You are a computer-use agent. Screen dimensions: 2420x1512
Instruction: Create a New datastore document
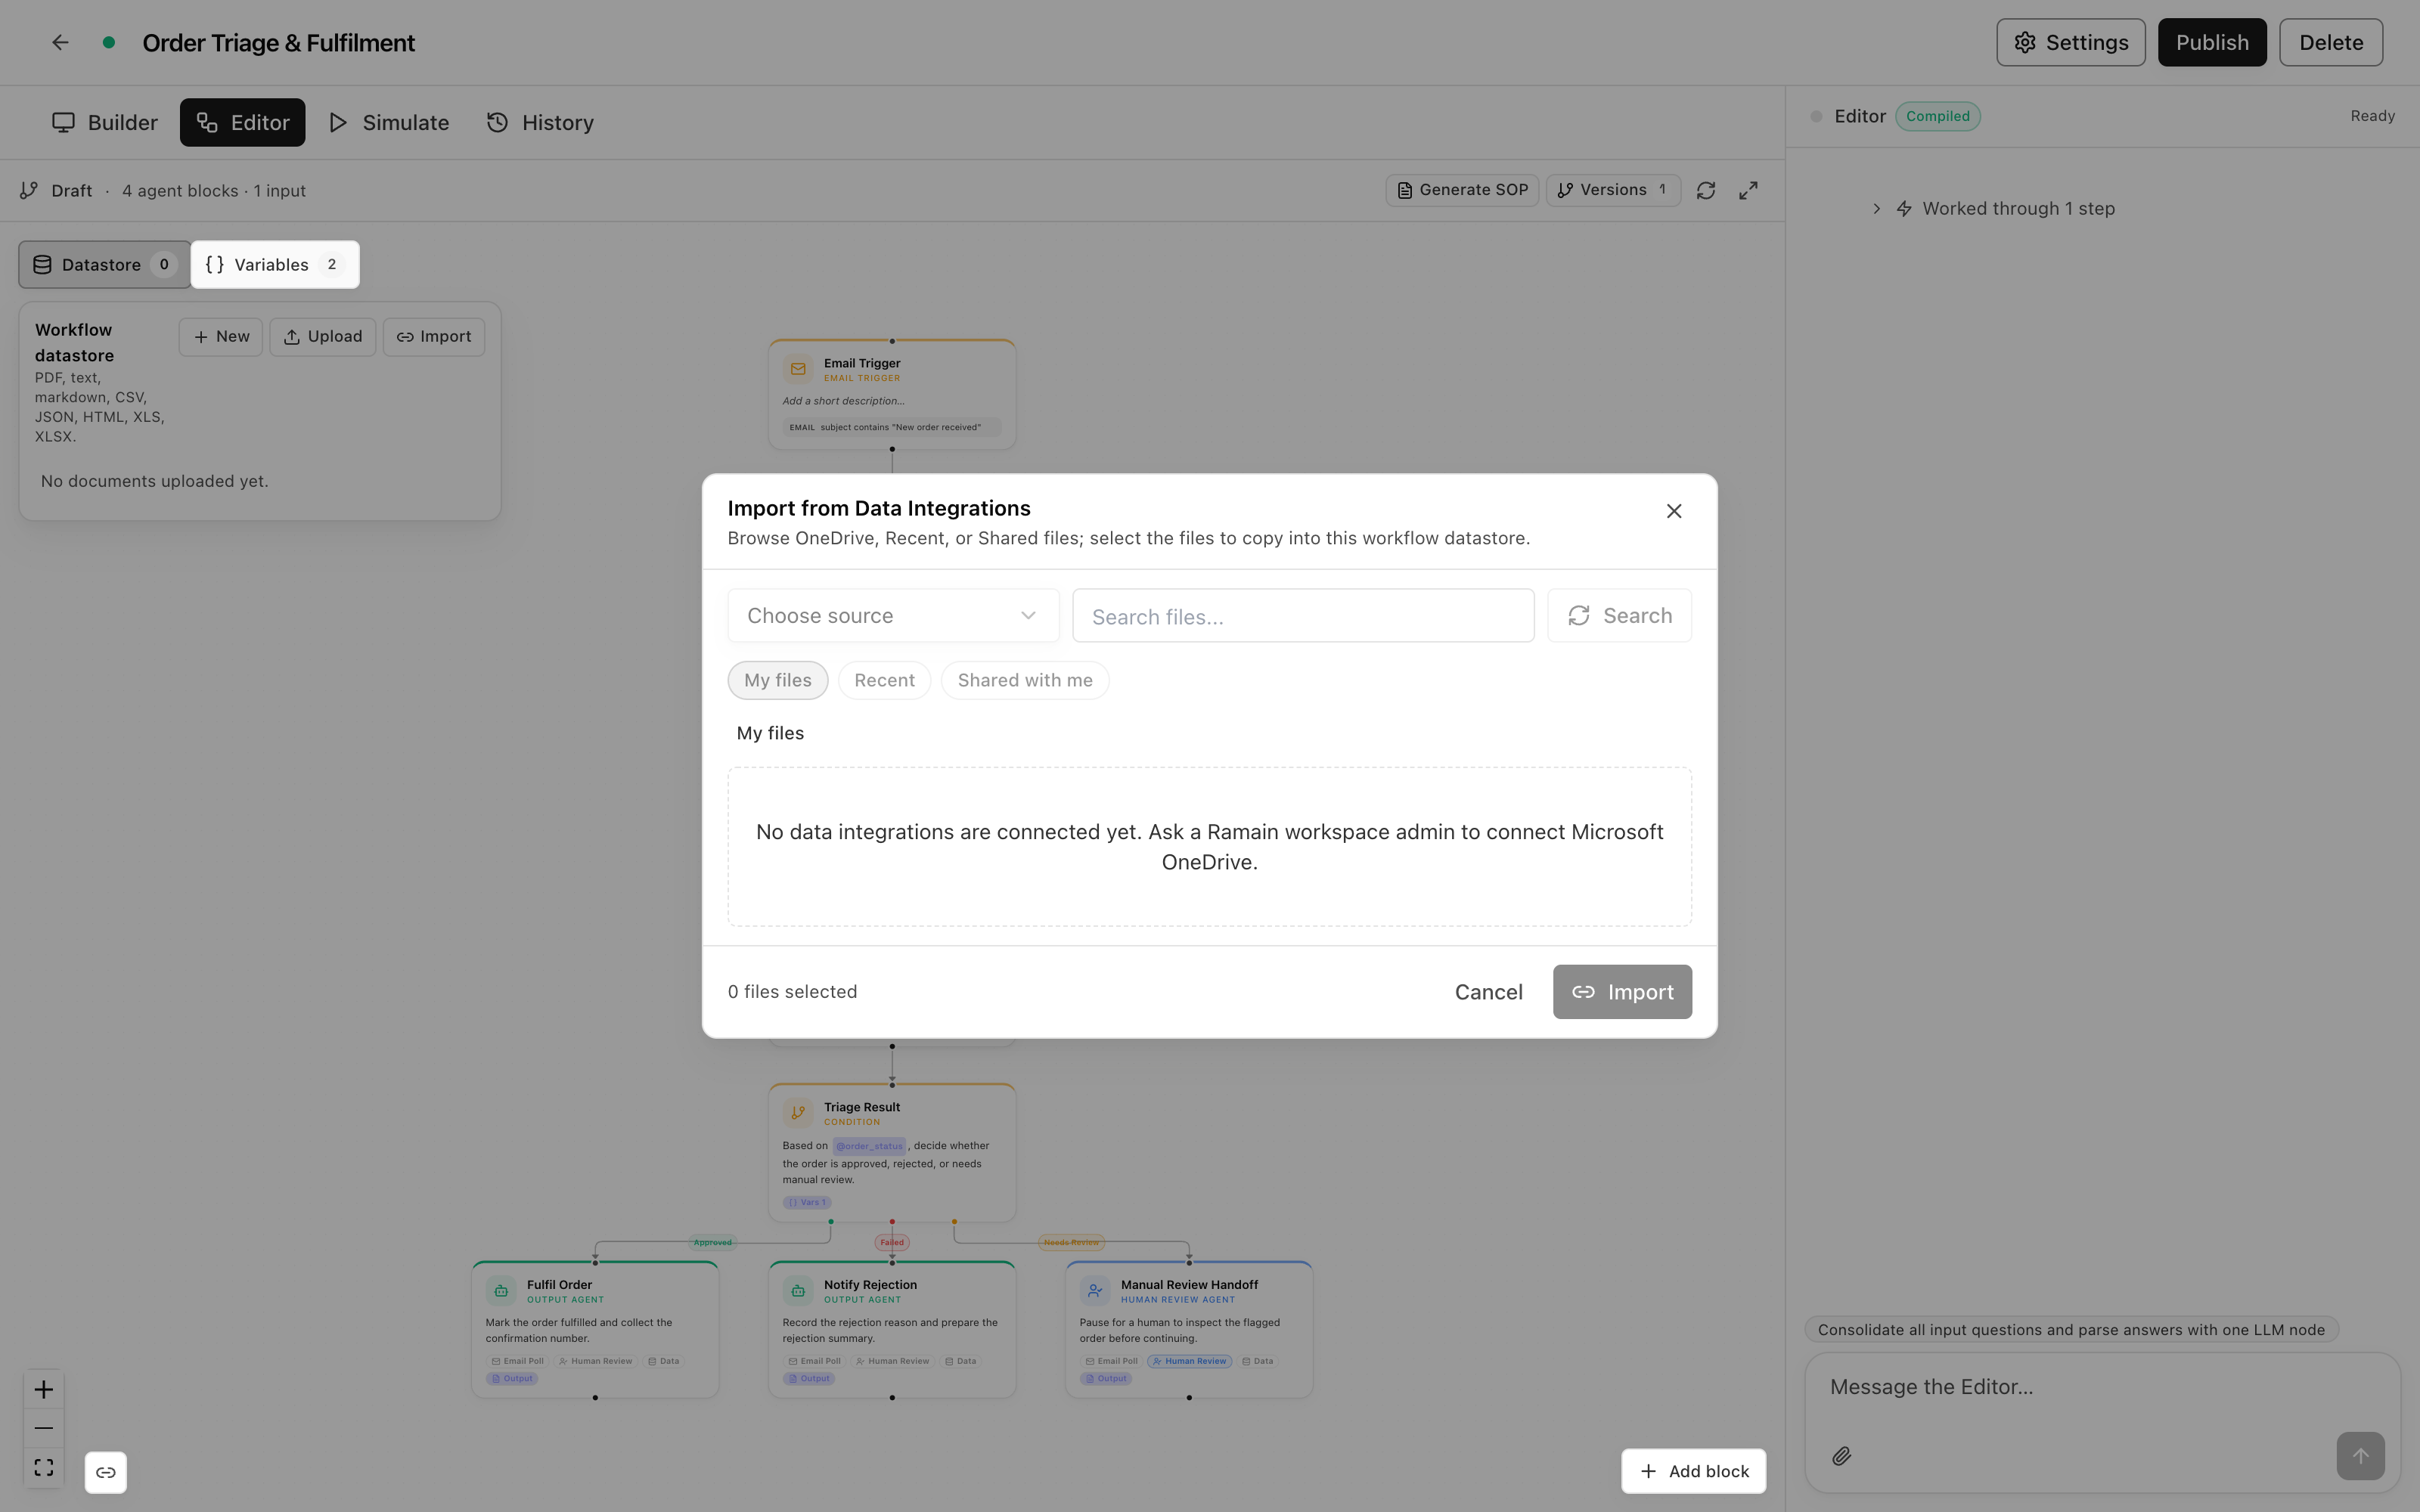coord(221,336)
